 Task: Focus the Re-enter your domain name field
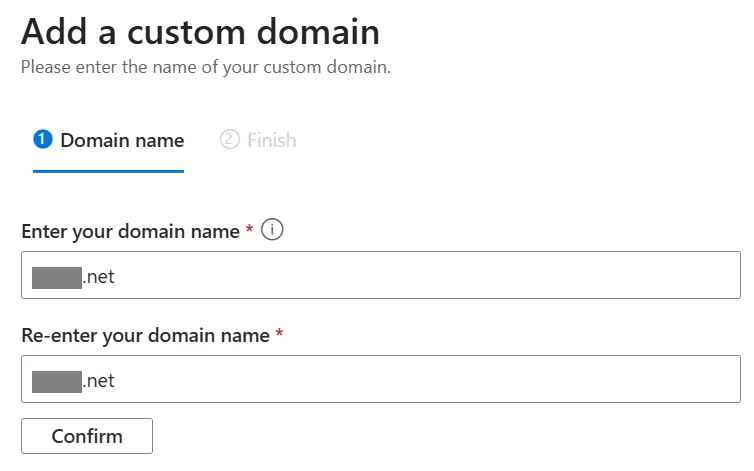click(x=381, y=379)
